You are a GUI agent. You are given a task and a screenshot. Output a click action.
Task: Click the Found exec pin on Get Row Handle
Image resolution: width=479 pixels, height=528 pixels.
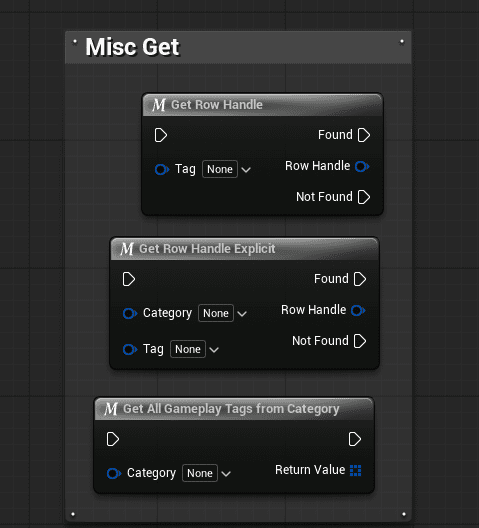[364, 135]
